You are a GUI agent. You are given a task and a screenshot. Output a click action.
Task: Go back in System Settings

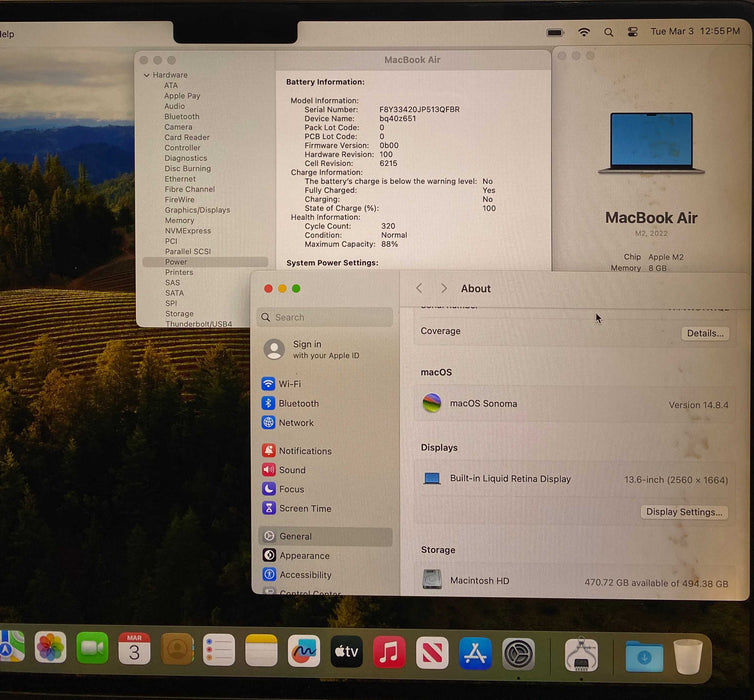click(x=419, y=288)
